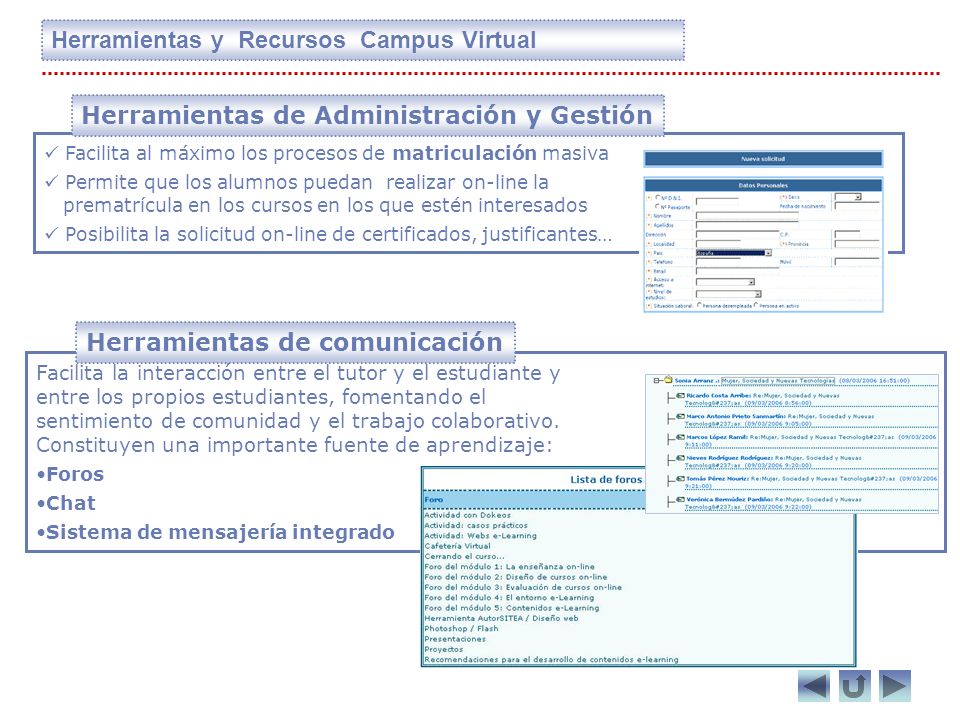Select the Nº D.N.I. radio button

tap(658, 197)
